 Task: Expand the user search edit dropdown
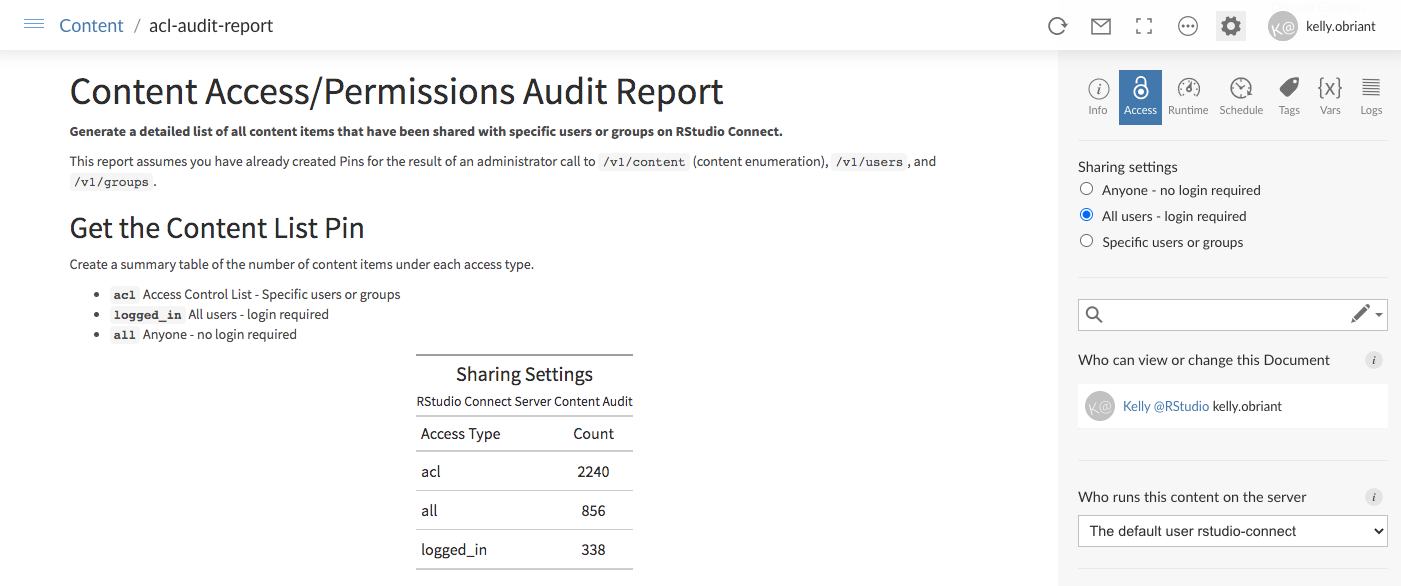coord(1366,314)
